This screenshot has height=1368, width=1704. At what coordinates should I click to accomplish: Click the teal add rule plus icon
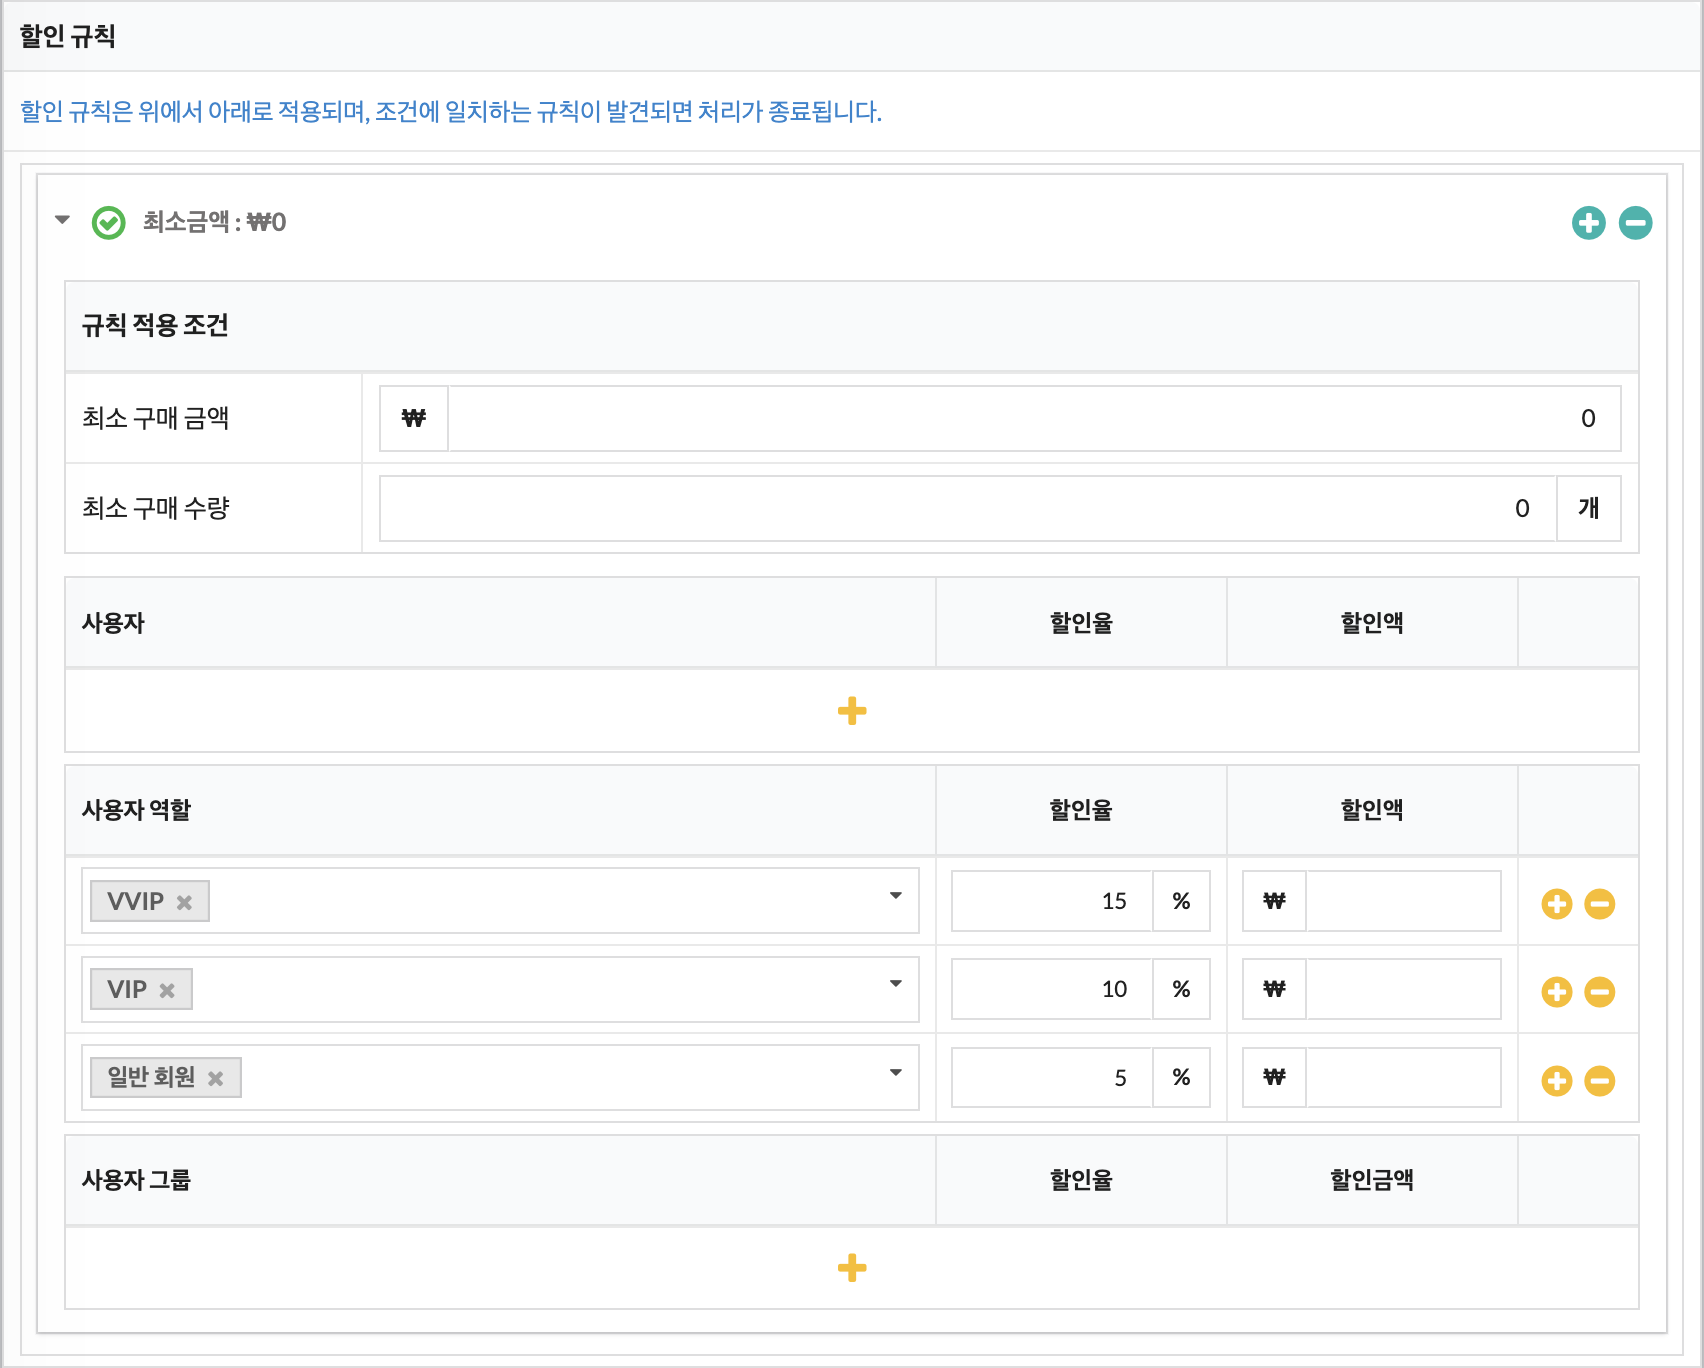tap(1588, 222)
